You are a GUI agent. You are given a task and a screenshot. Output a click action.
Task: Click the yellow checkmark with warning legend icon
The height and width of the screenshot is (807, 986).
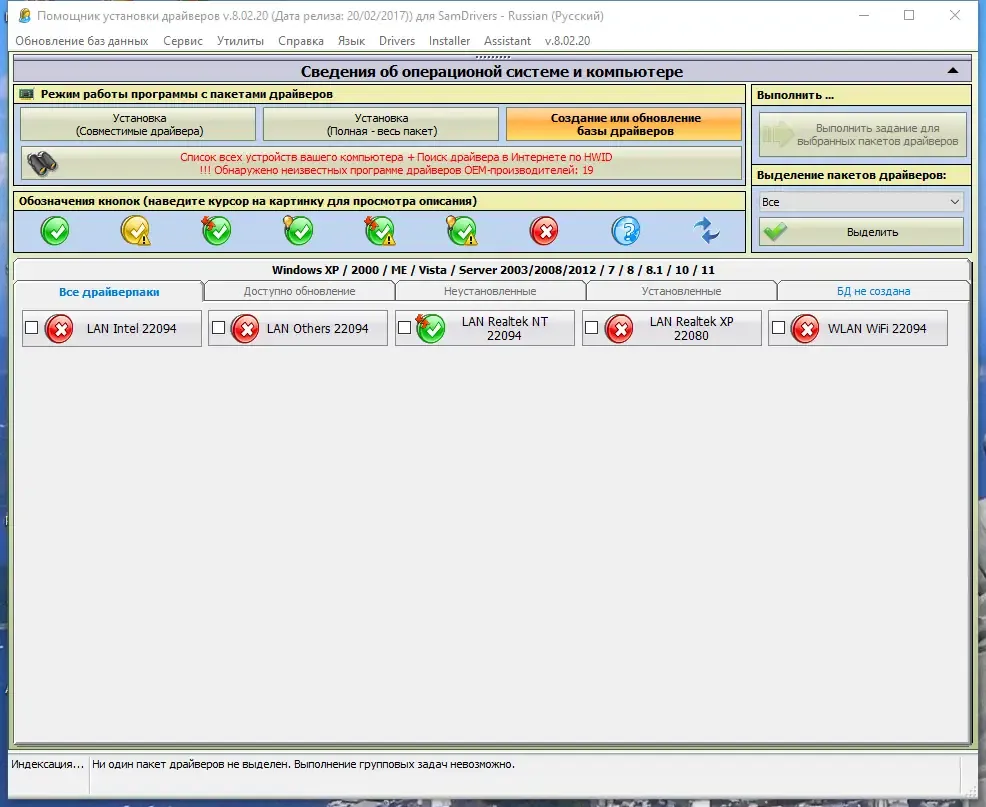pos(136,231)
